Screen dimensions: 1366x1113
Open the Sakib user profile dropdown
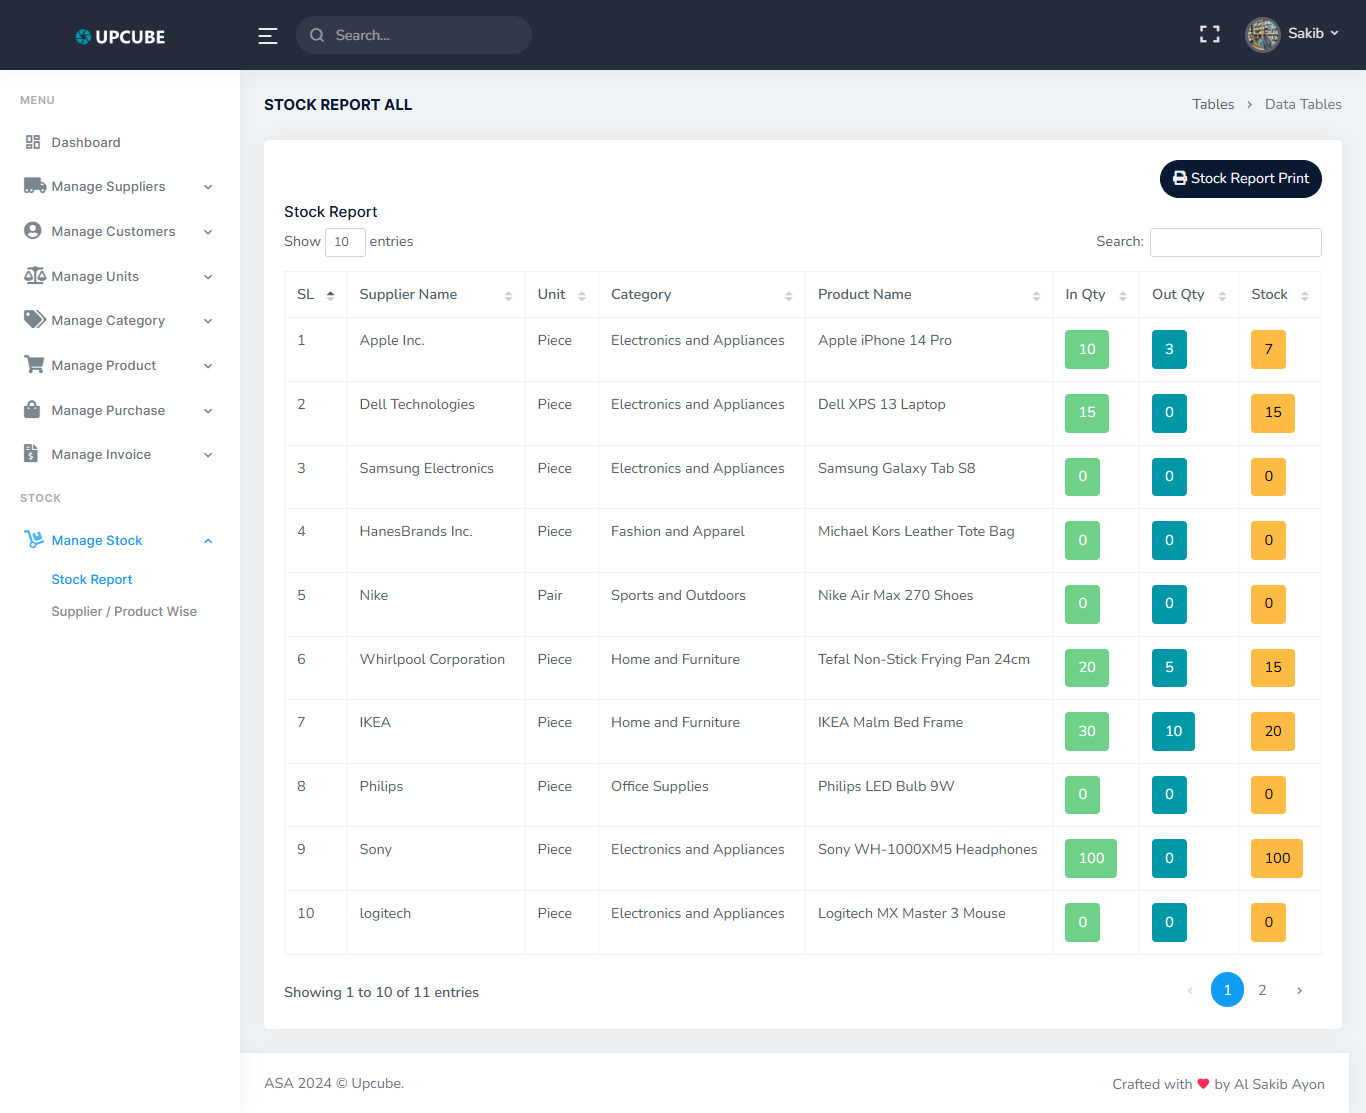click(1292, 34)
